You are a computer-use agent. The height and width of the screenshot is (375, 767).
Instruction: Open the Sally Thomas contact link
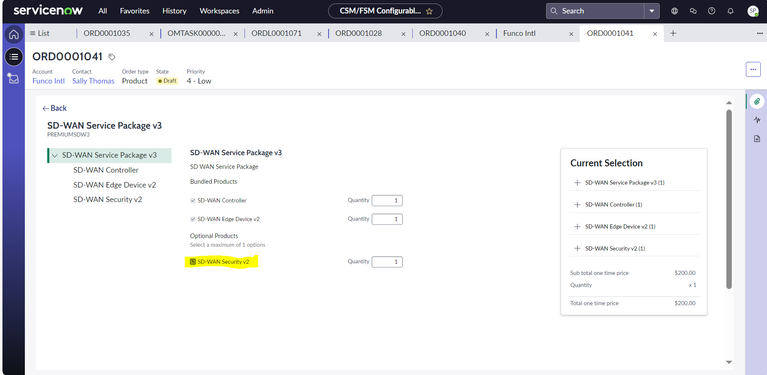[93, 81]
